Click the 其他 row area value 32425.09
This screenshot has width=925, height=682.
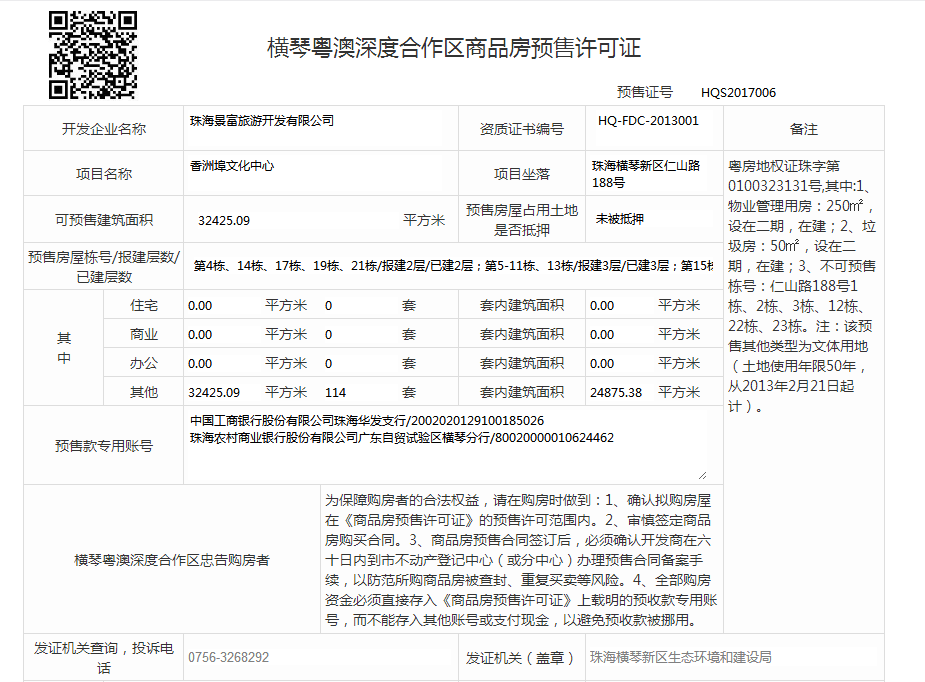[214, 392]
